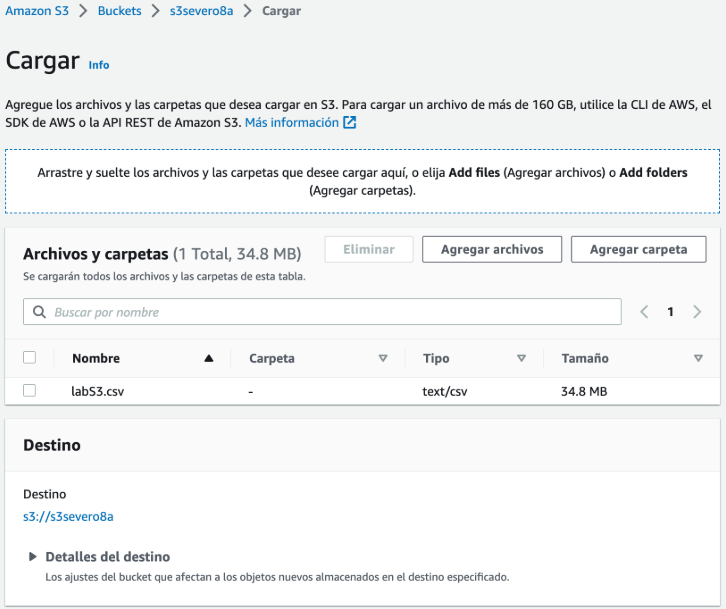
Task: Navigate to Buckets breadcrumb
Action: tap(119, 11)
